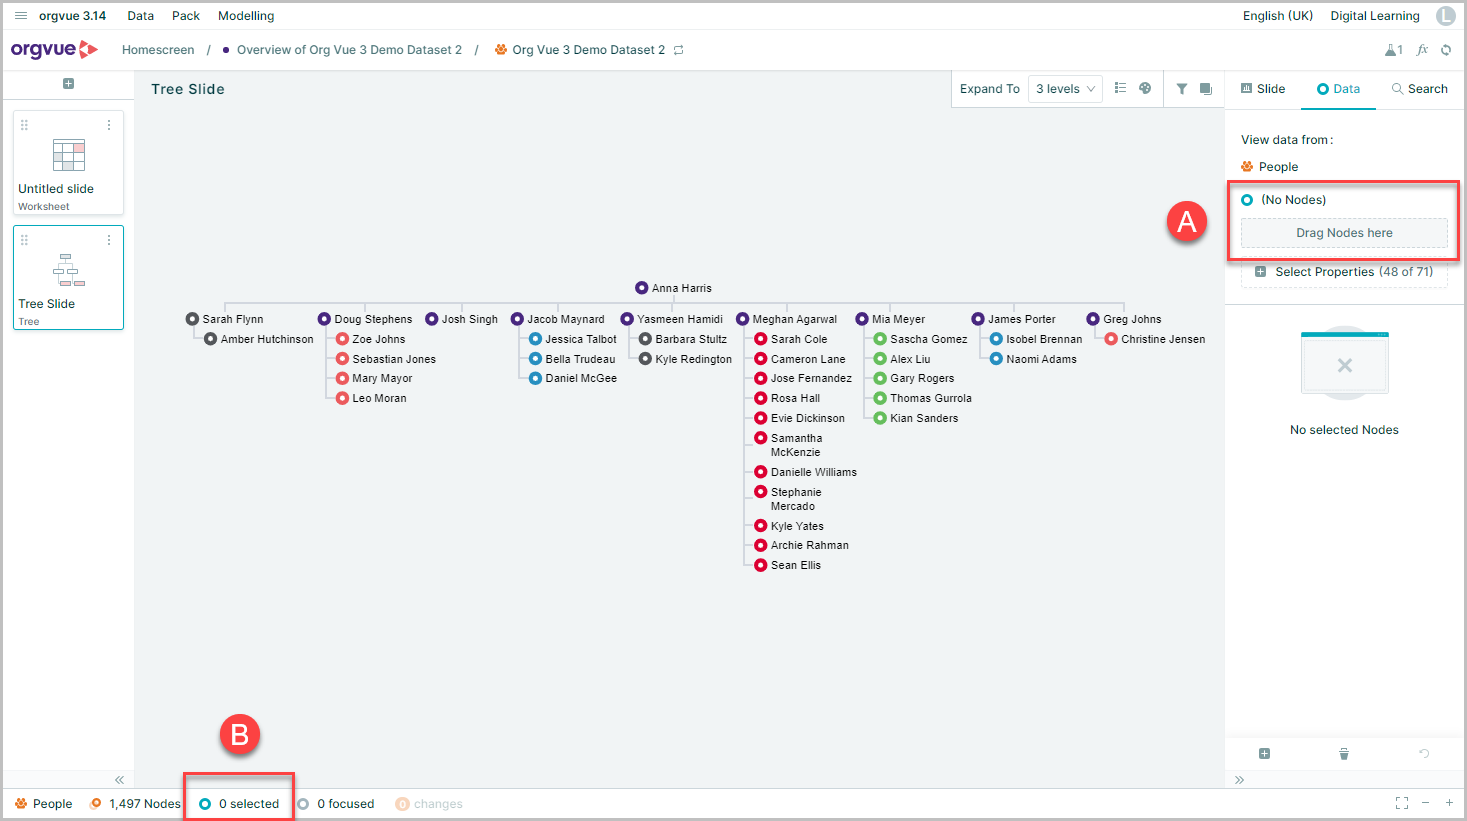Select the Untitled slide Worksheet thumbnail
This screenshot has height=821, width=1467.
click(x=68, y=163)
